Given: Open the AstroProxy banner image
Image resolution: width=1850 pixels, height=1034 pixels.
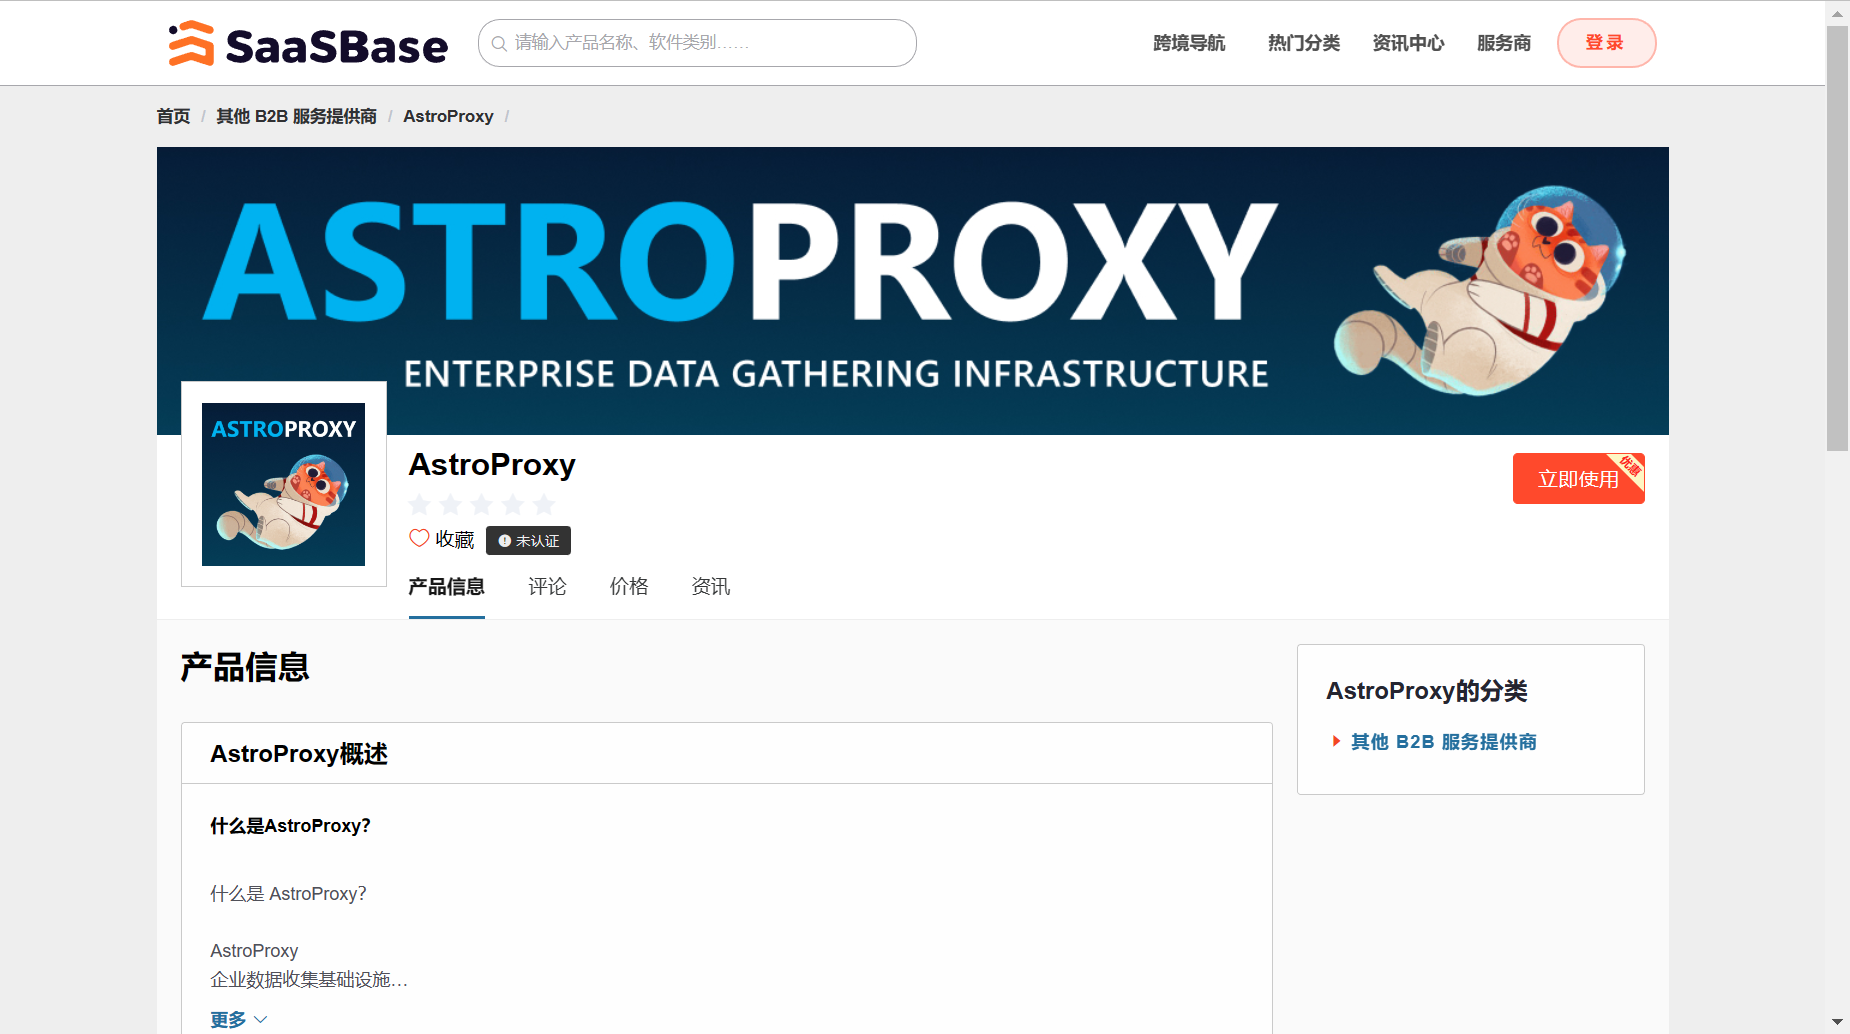Looking at the screenshot, I should 912,290.
